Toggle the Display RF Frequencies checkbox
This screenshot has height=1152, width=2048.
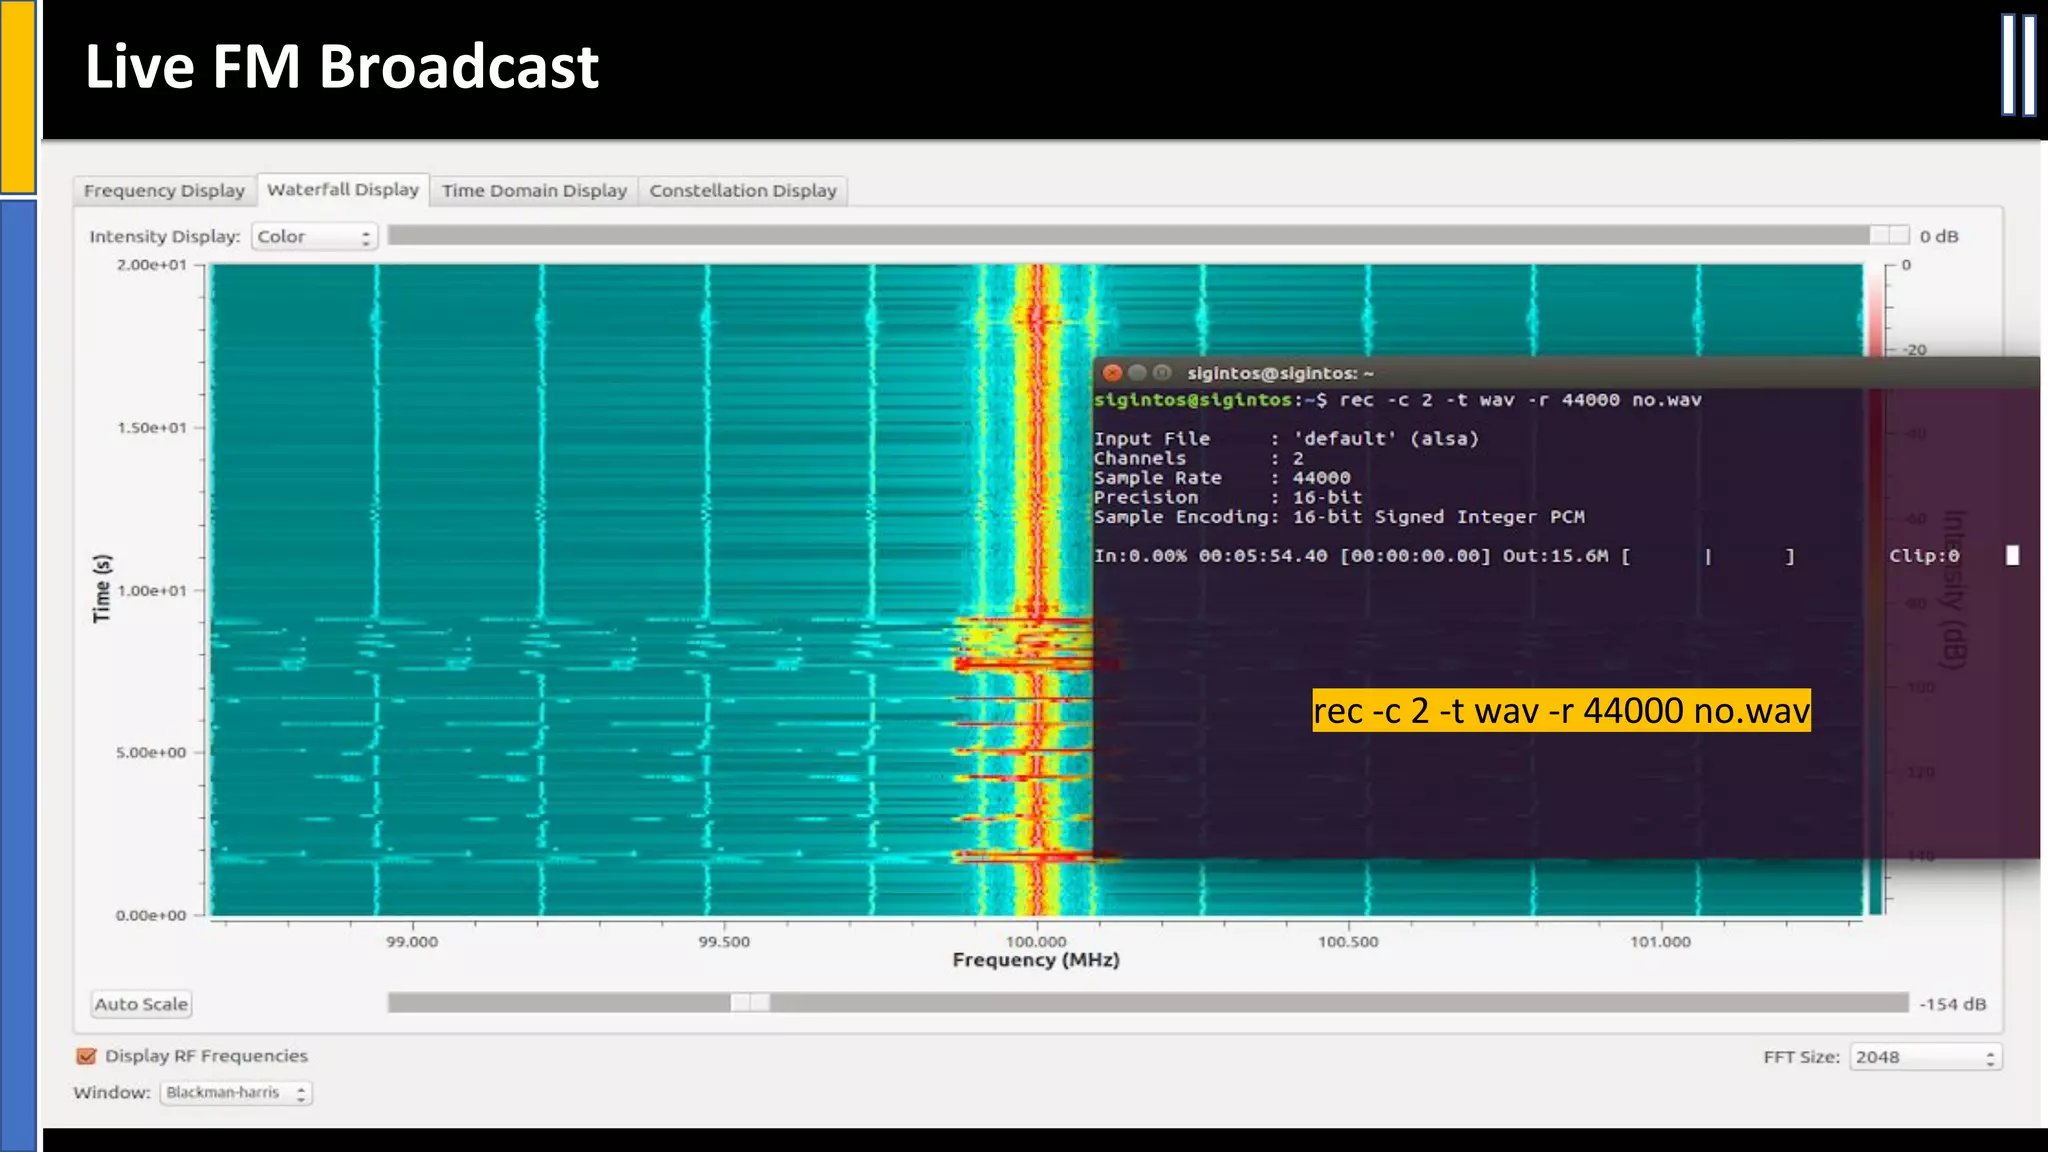(87, 1056)
